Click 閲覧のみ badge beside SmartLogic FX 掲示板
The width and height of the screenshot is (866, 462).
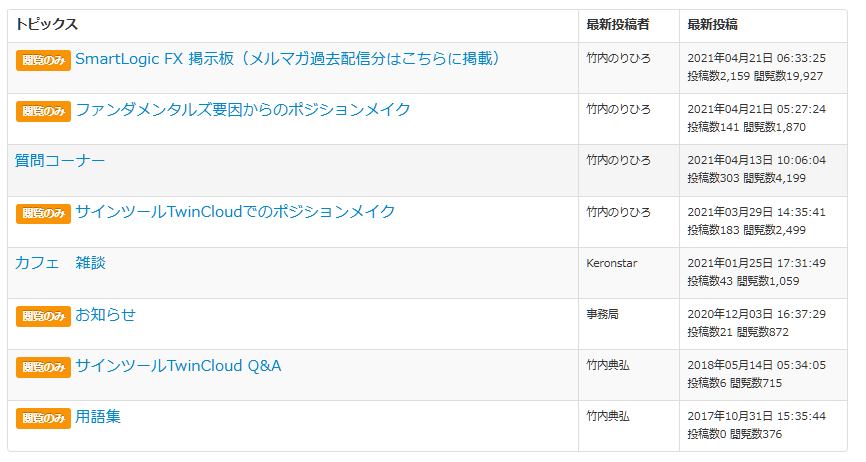coord(44,60)
